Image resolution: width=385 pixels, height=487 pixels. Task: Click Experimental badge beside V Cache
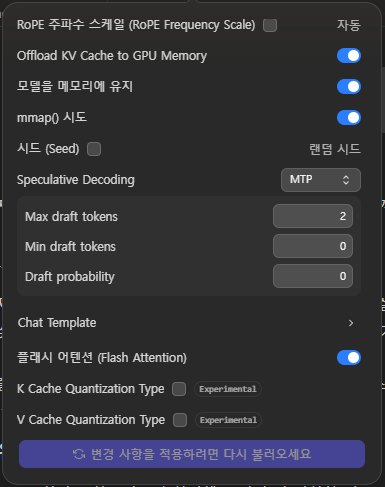(x=228, y=420)
